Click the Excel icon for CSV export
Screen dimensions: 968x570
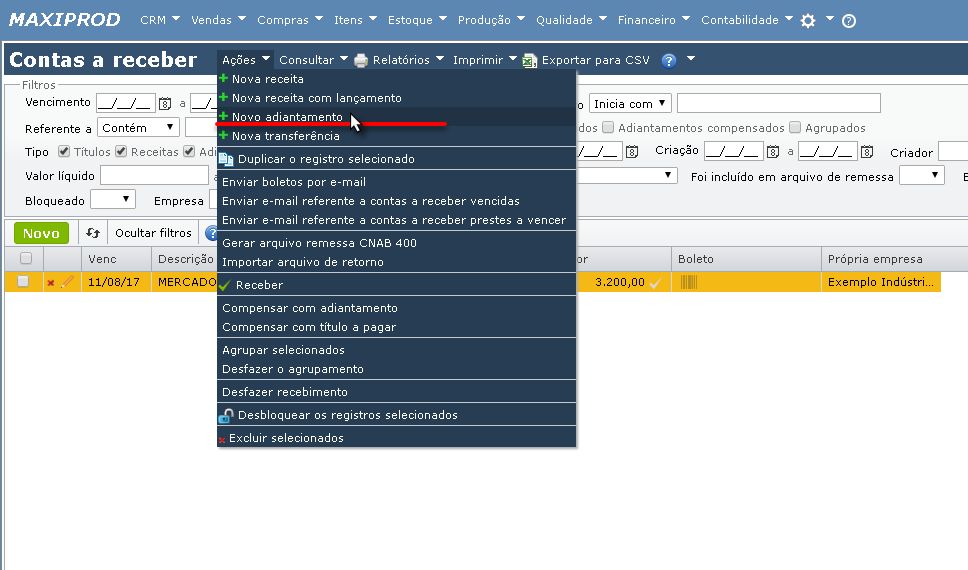[530, 60]
